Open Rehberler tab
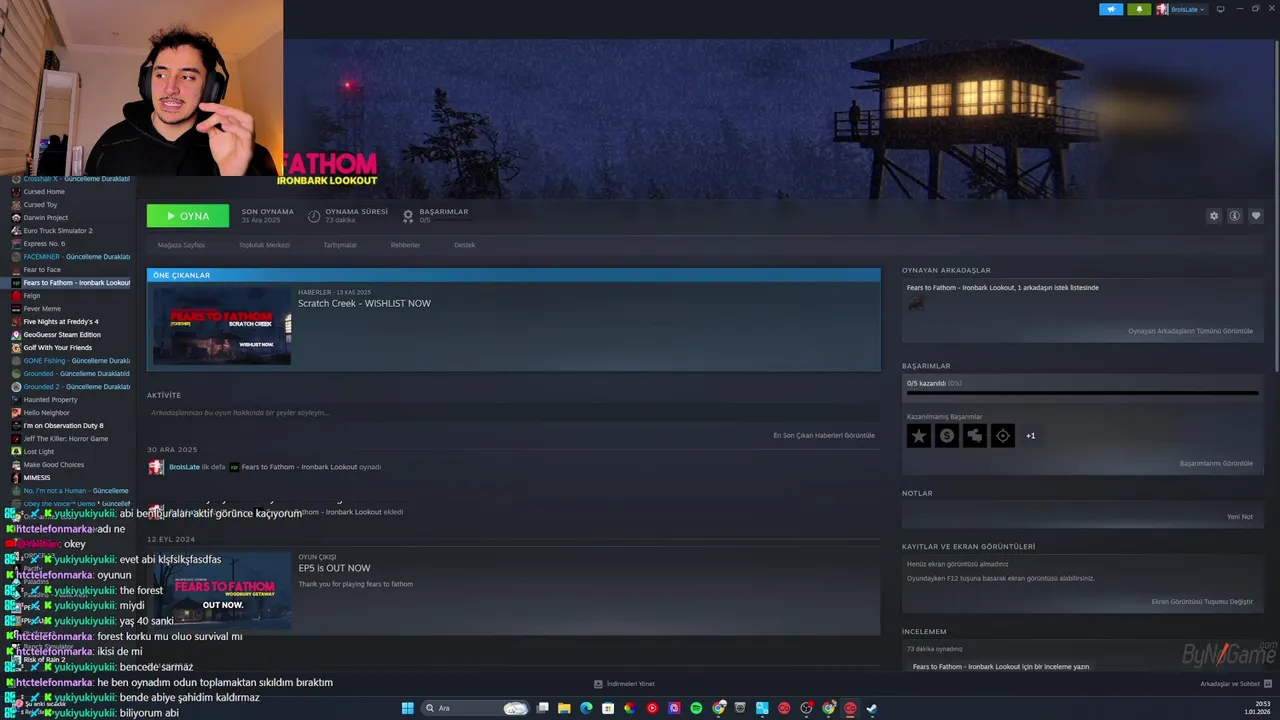 click(405, 245)
